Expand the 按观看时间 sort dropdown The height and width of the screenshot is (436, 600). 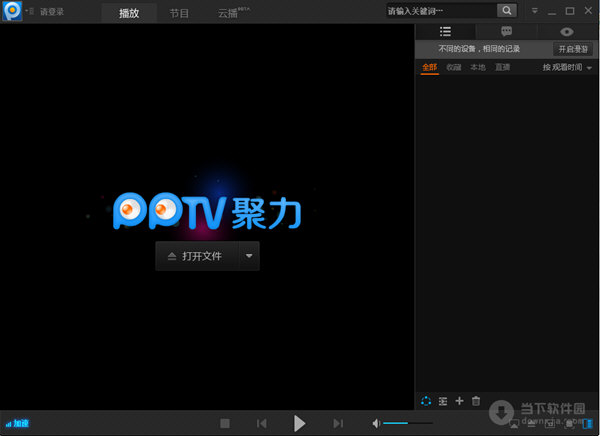(567, 68)
